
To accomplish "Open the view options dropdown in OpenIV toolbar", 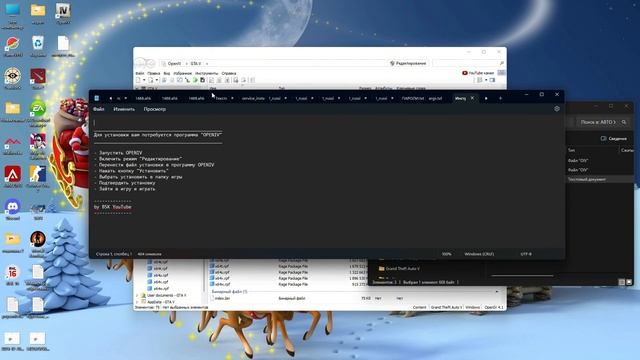I will [x=486, y=80].
